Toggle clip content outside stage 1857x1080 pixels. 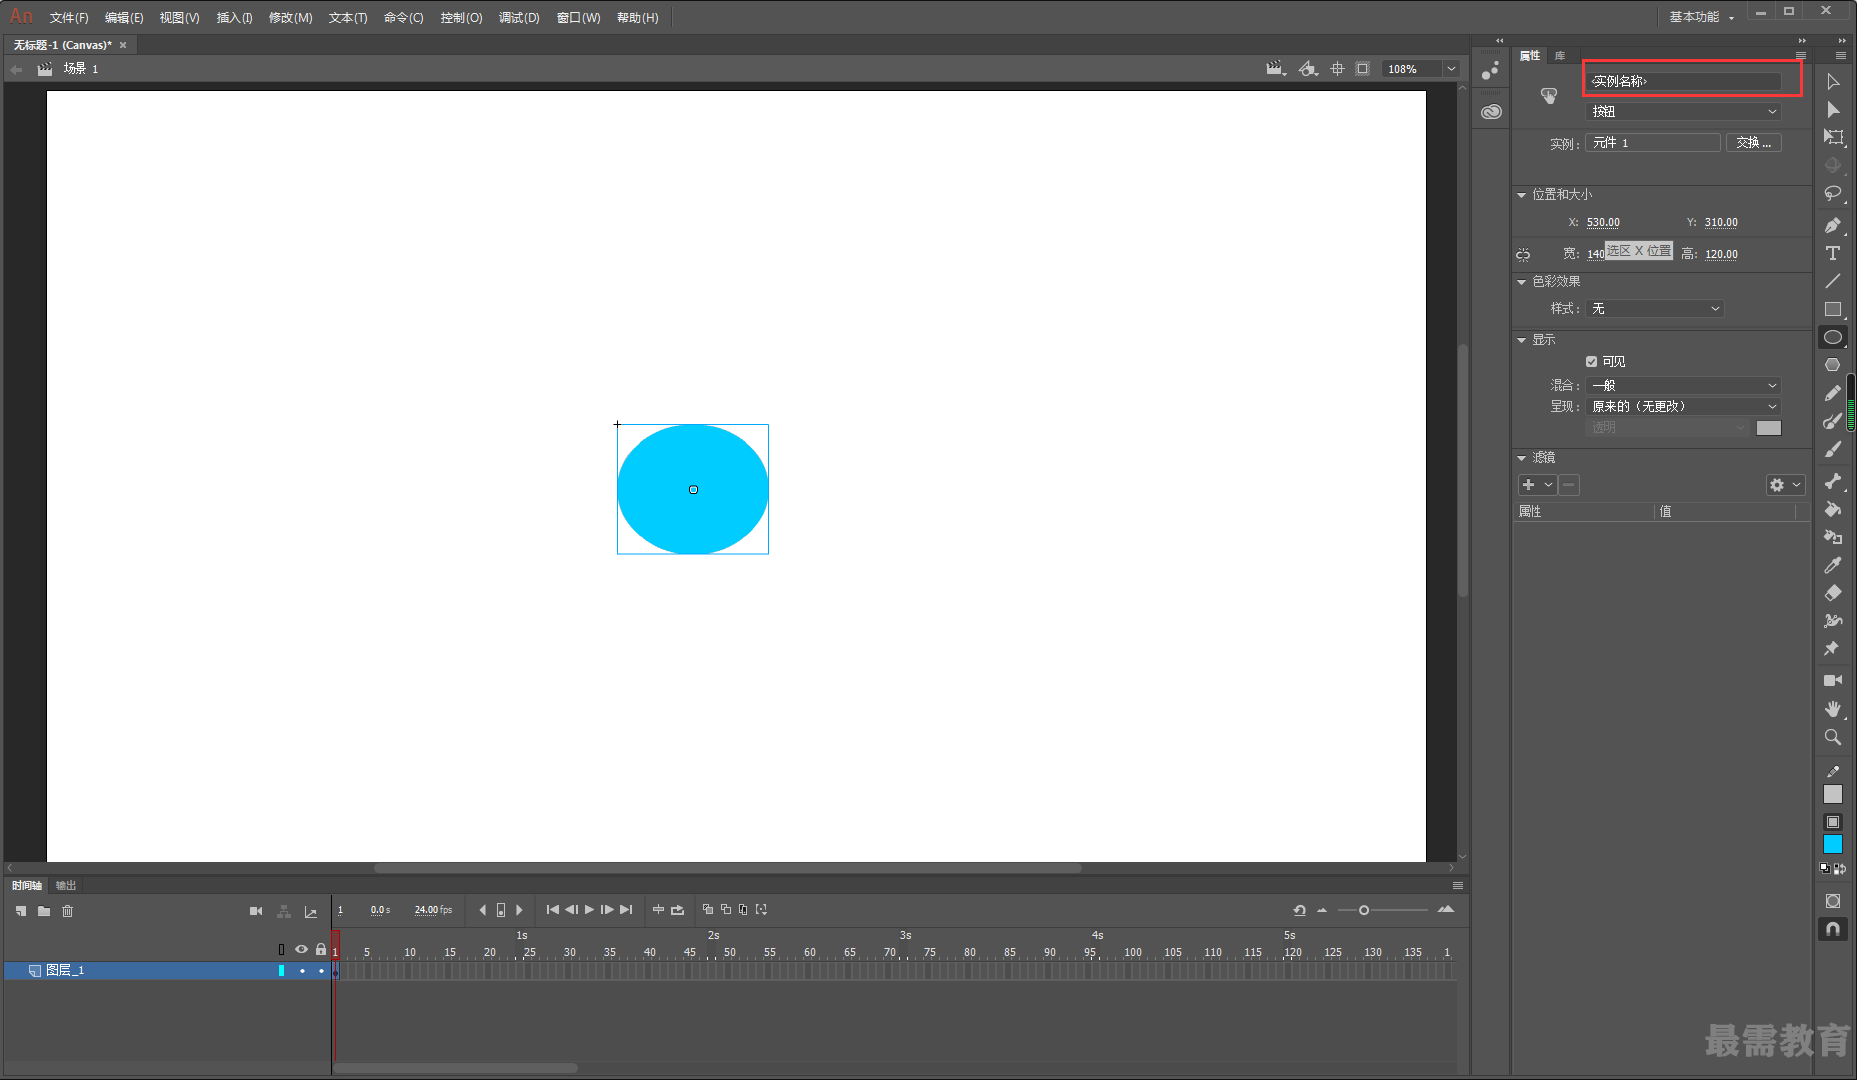coord(1362,69)
